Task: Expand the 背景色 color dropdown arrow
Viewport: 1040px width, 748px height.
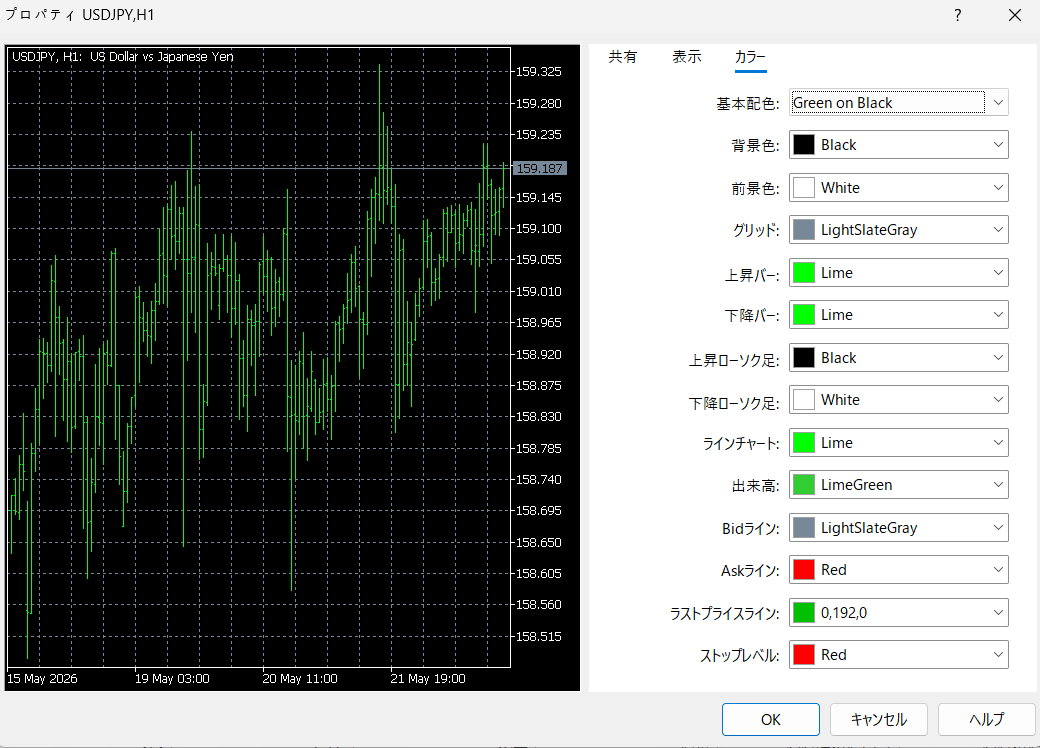Action: click(998, 145)
